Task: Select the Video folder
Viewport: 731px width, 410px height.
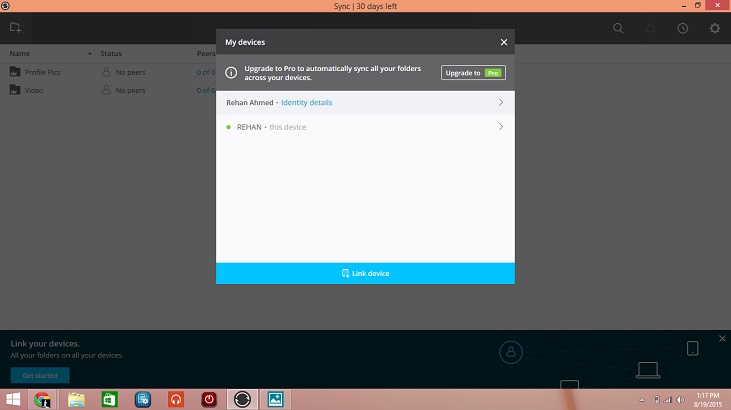Action: pos(34,90)
